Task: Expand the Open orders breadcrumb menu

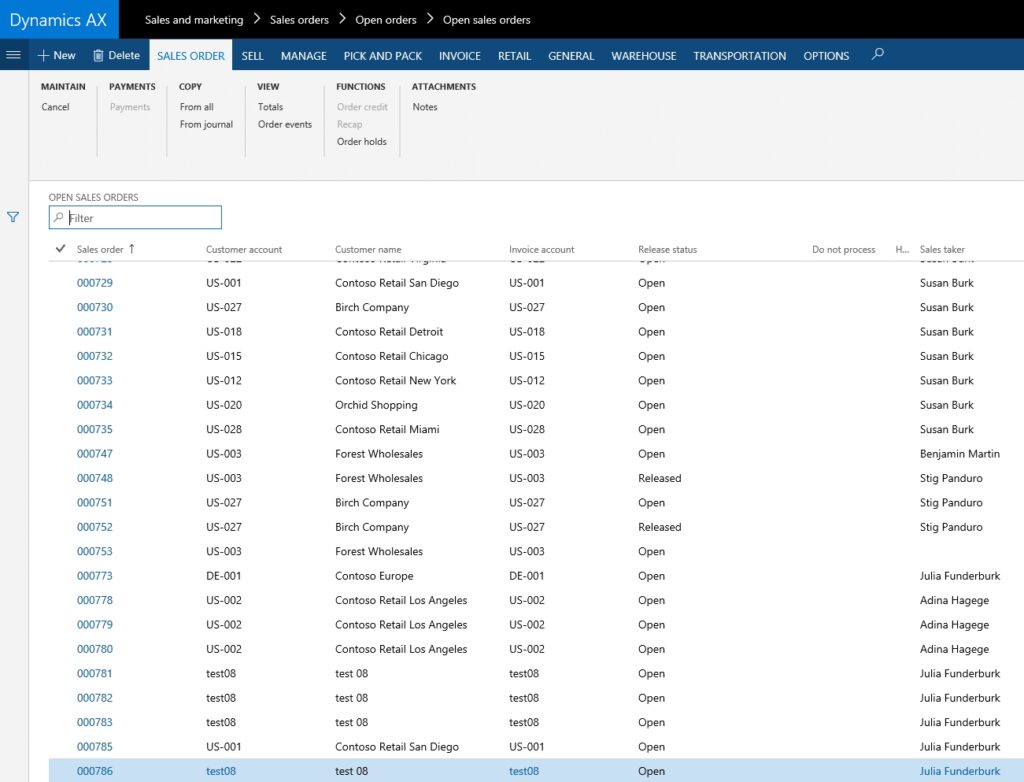Action: (x=386, y=20)
